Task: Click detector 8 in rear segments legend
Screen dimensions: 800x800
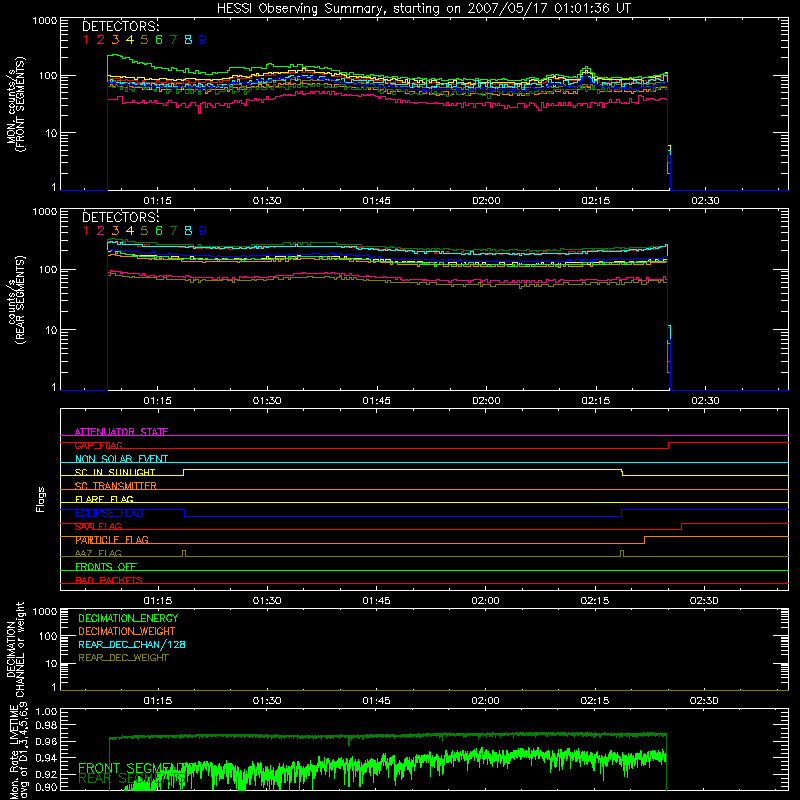Action: [x=188, y=231]
